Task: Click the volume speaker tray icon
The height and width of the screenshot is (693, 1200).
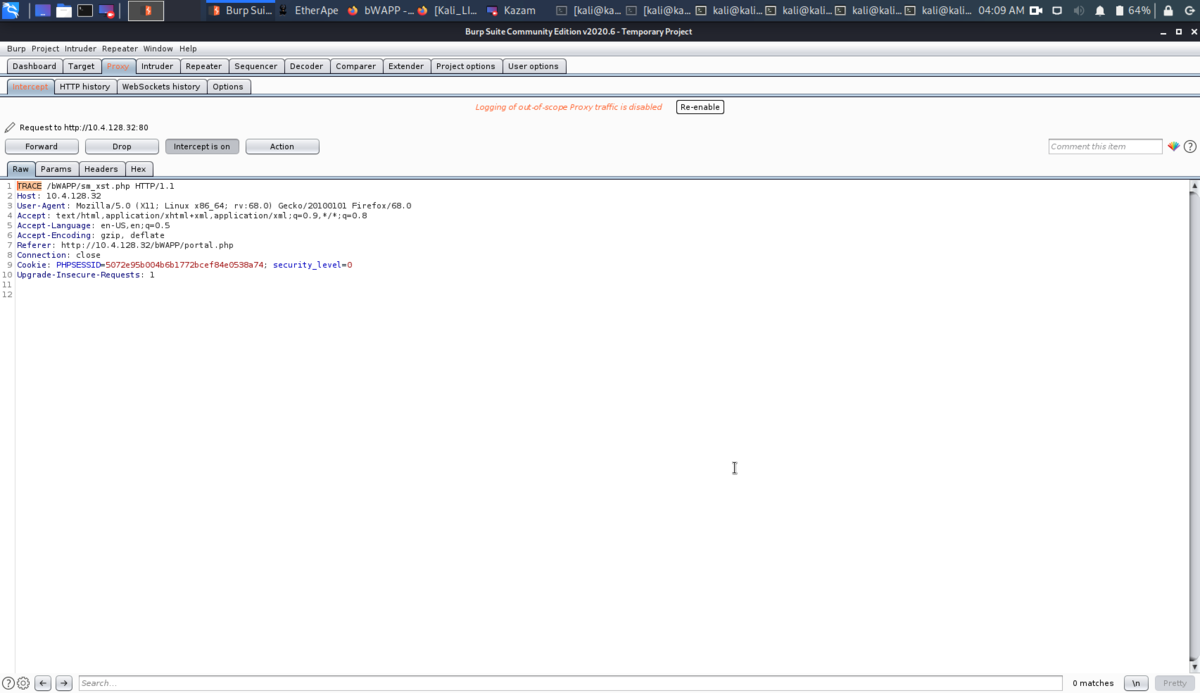Action: pyautogui.click(x=1079, y=11)
